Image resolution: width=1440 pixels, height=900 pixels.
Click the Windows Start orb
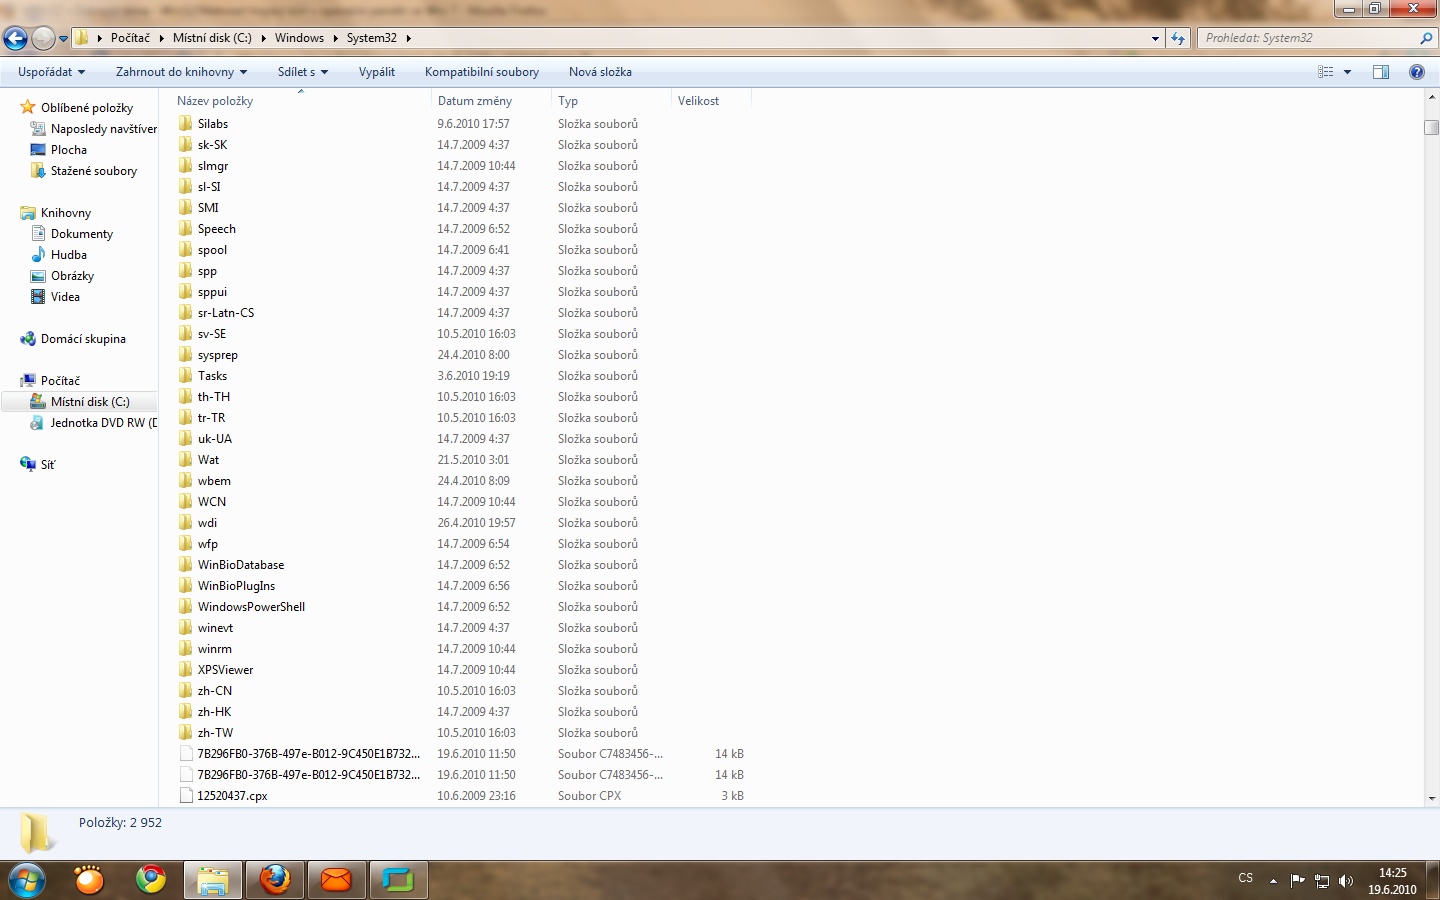pyautogui.click(x=27, y=880)
